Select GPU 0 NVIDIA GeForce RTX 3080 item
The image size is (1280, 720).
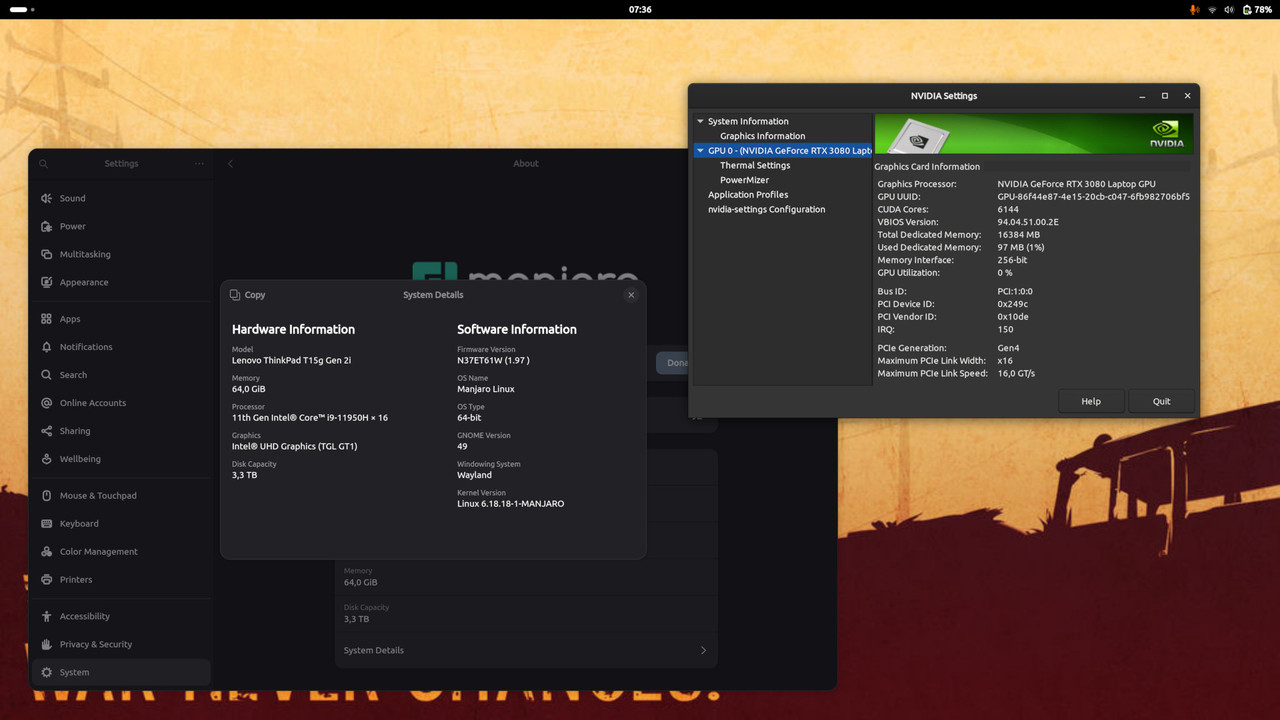pos(783,151)
